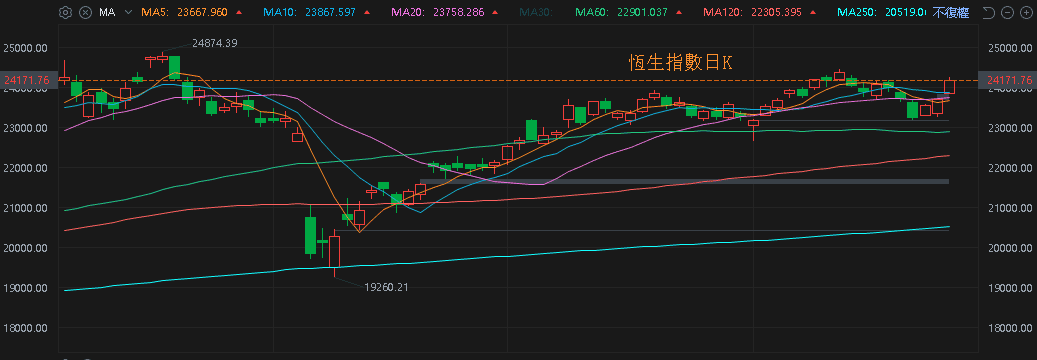Screen dimensions: 1037x360
Task: Click the red arrow next to MA5
Action: (x=239, y=13)
